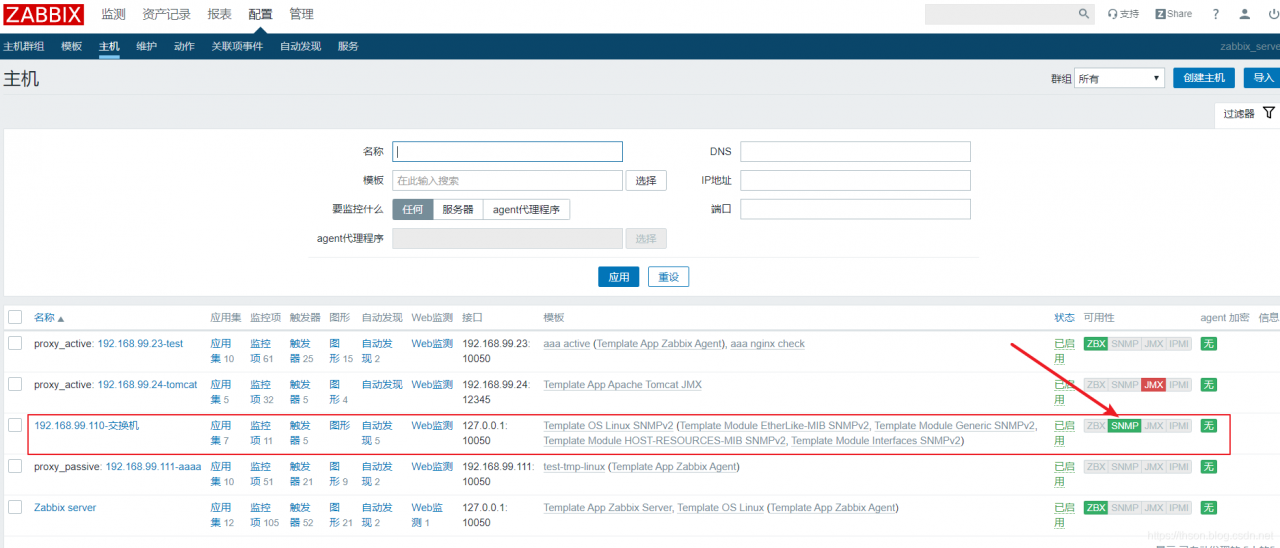Open 已启用 status of tomcat host

click(x=1065, y=392)
